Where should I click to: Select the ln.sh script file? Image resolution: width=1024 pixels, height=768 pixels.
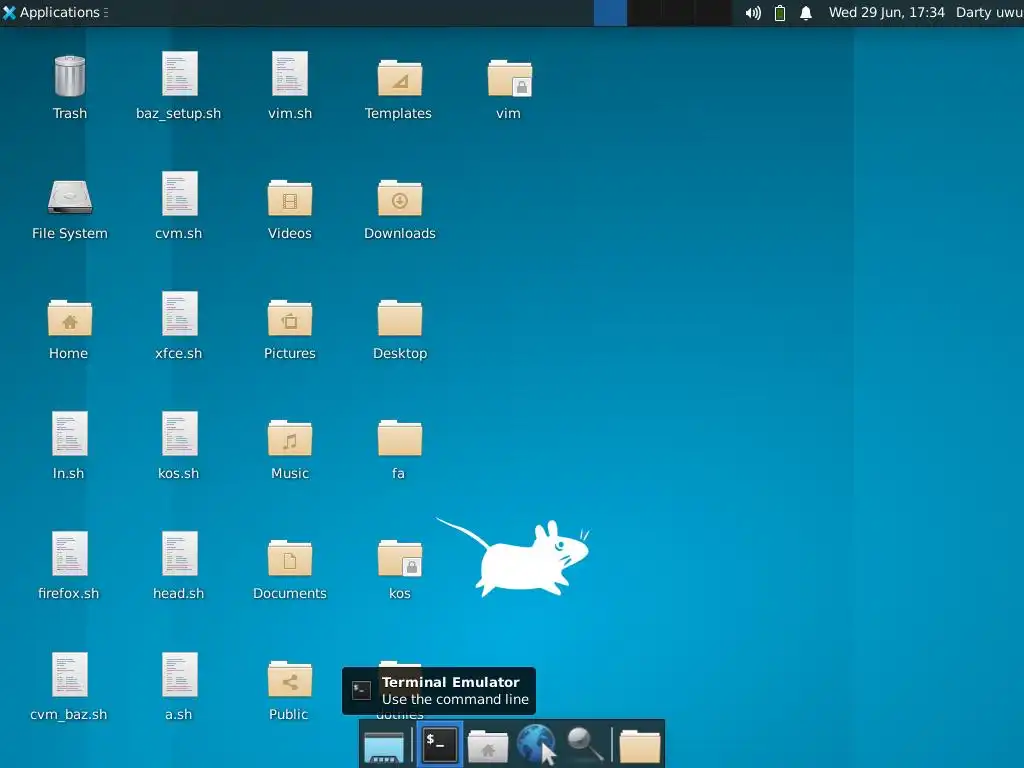[x=69, y=434]
